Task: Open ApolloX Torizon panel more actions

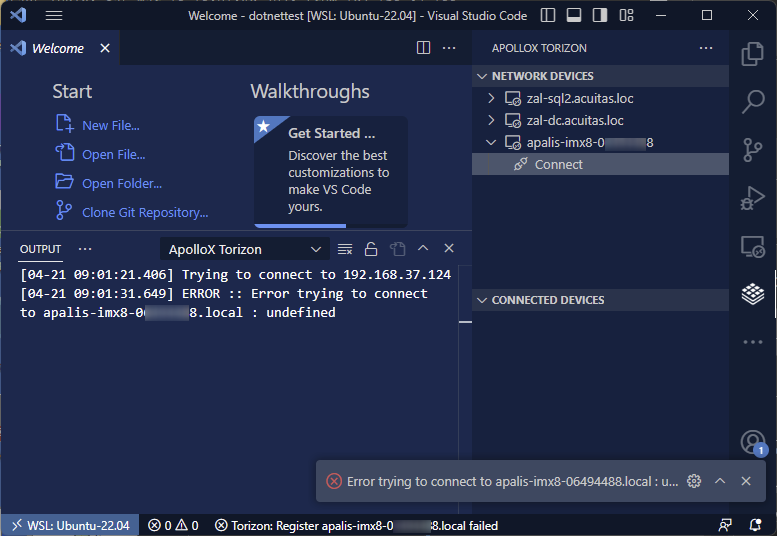Action: pos(706,48)
